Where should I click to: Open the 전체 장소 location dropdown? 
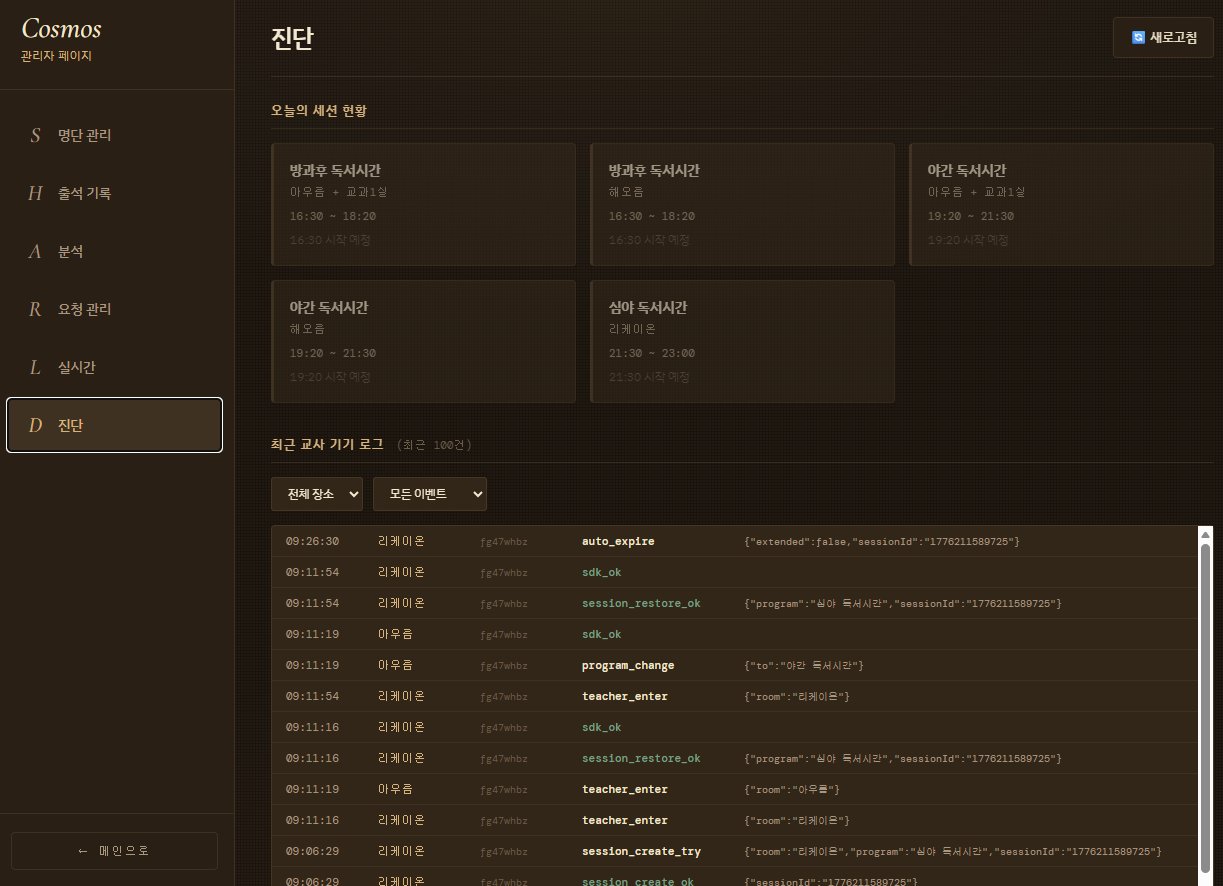pos(317,494)
